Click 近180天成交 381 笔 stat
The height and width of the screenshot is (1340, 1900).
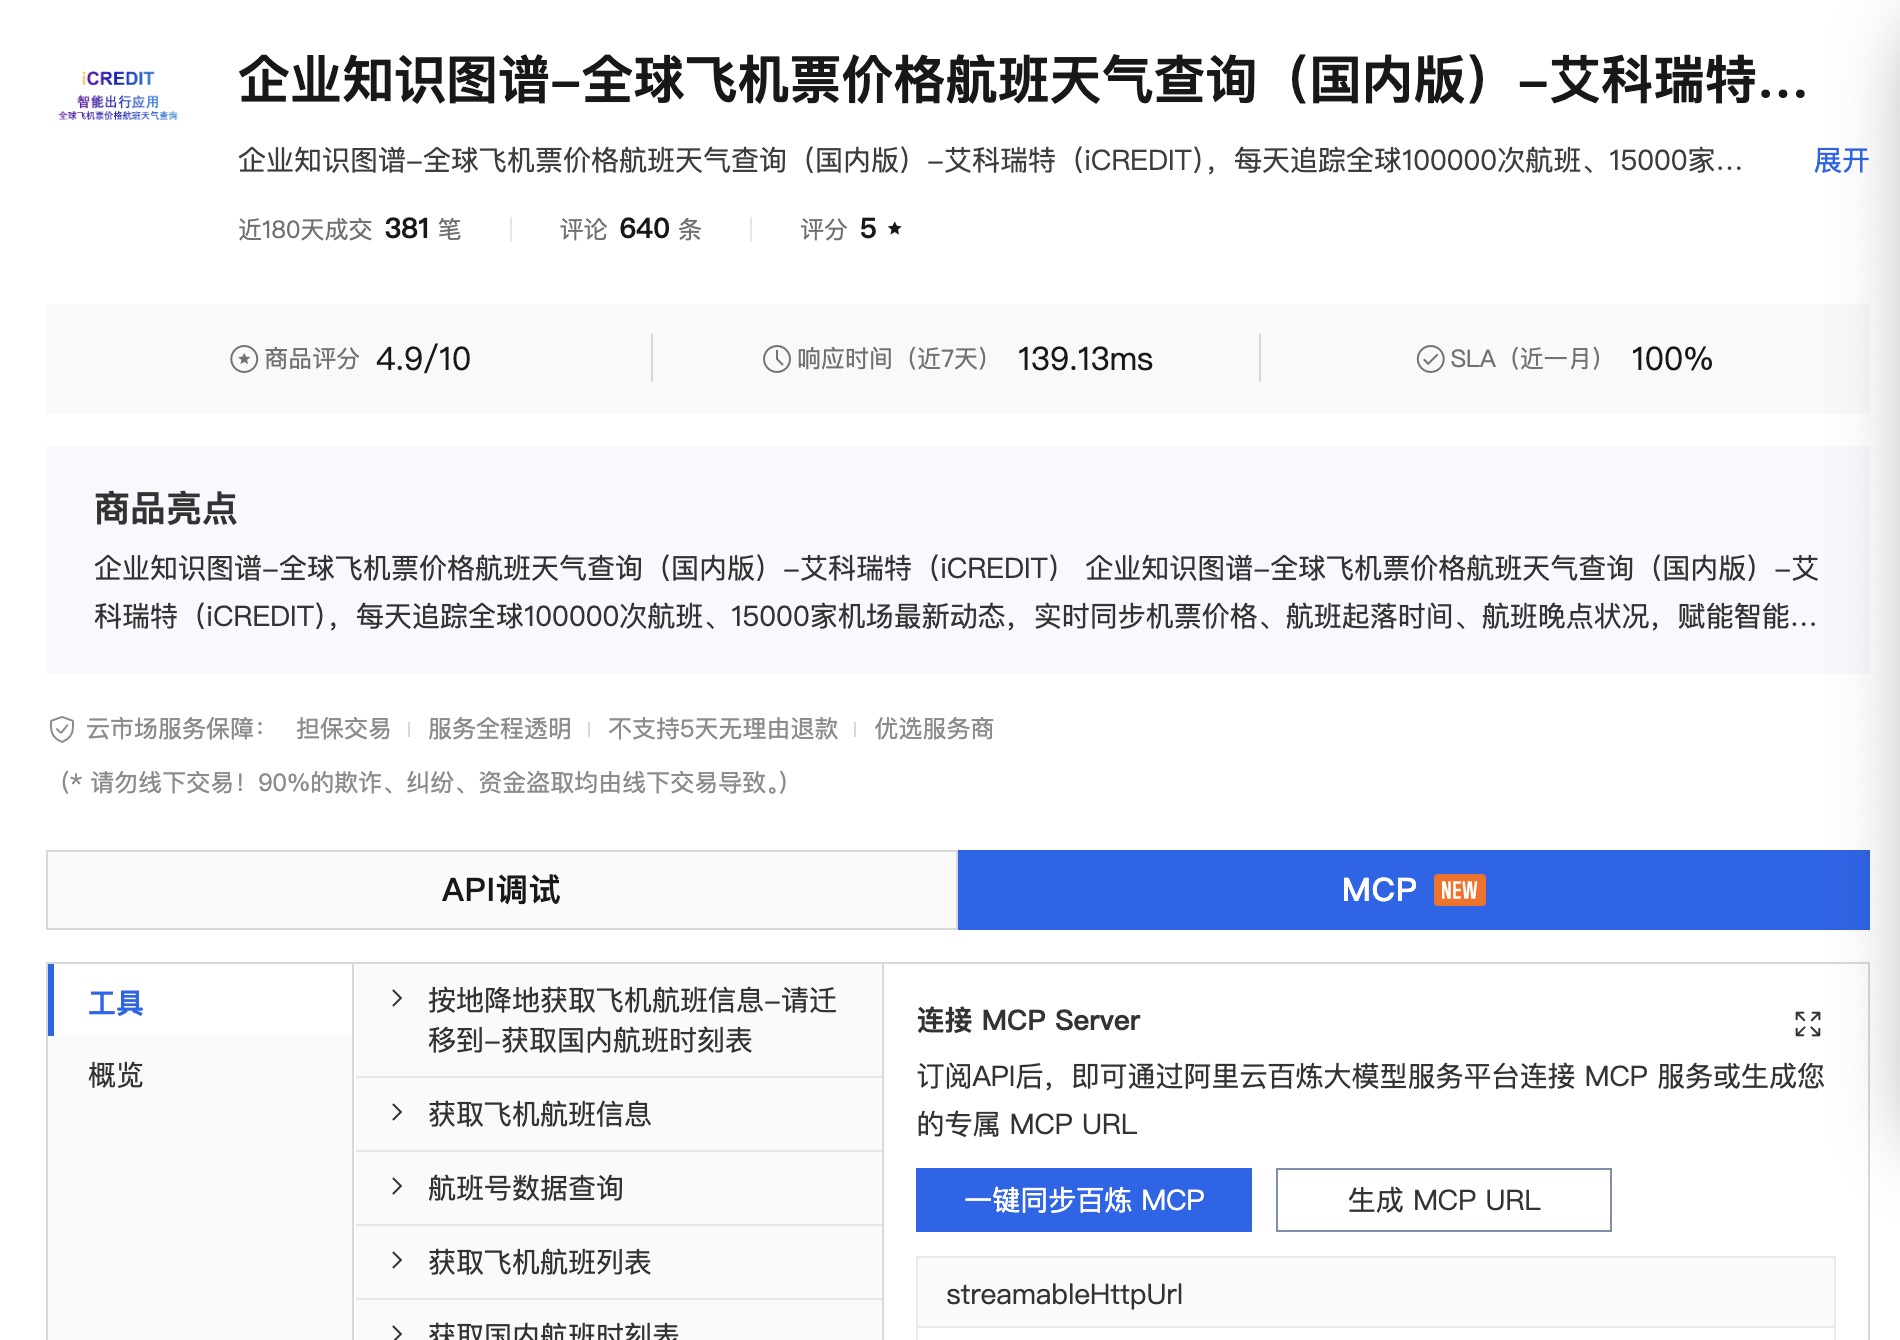[x=349, y=229]
